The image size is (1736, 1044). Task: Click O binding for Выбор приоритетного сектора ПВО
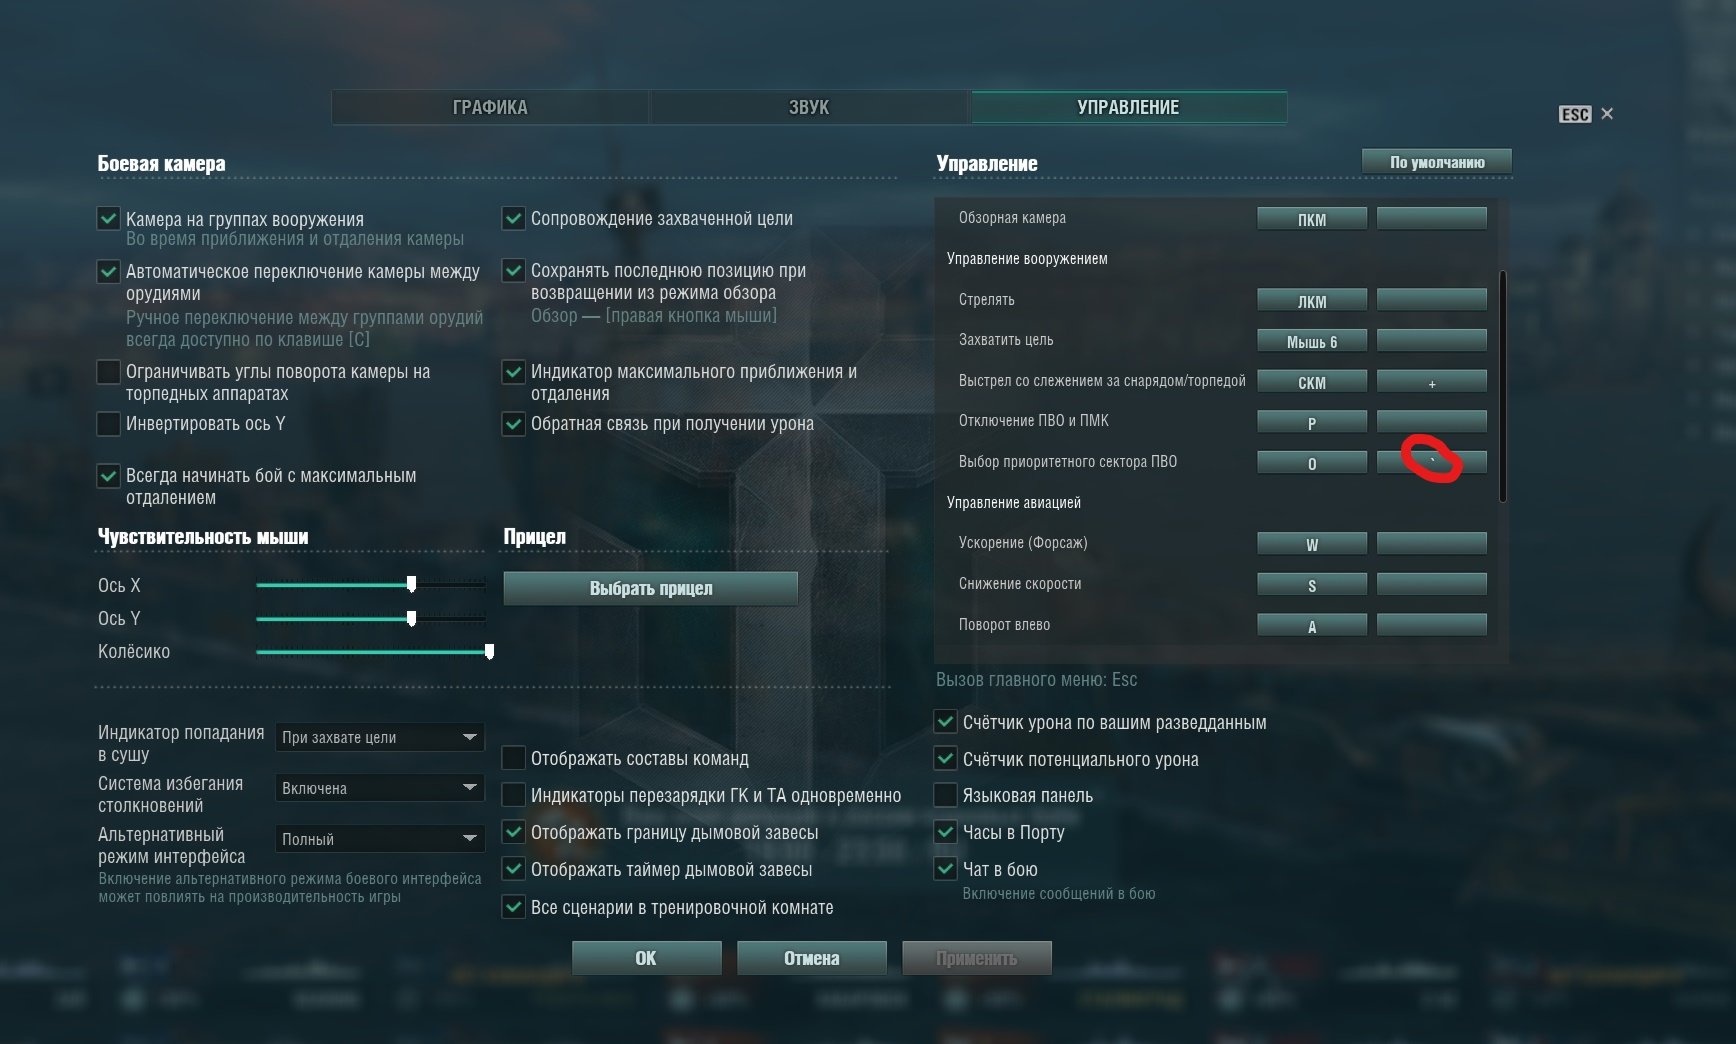coord(1312,463)
